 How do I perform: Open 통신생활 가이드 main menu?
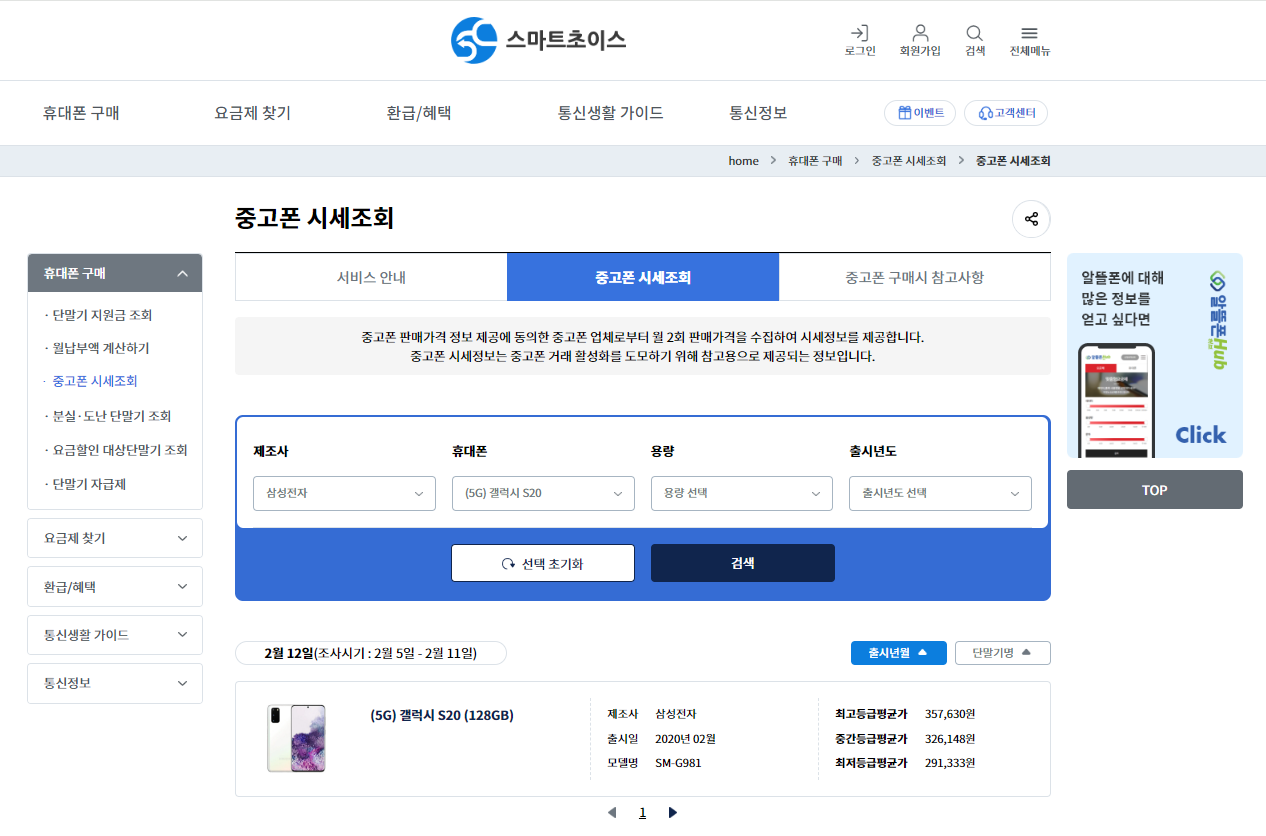pos(610,113)
